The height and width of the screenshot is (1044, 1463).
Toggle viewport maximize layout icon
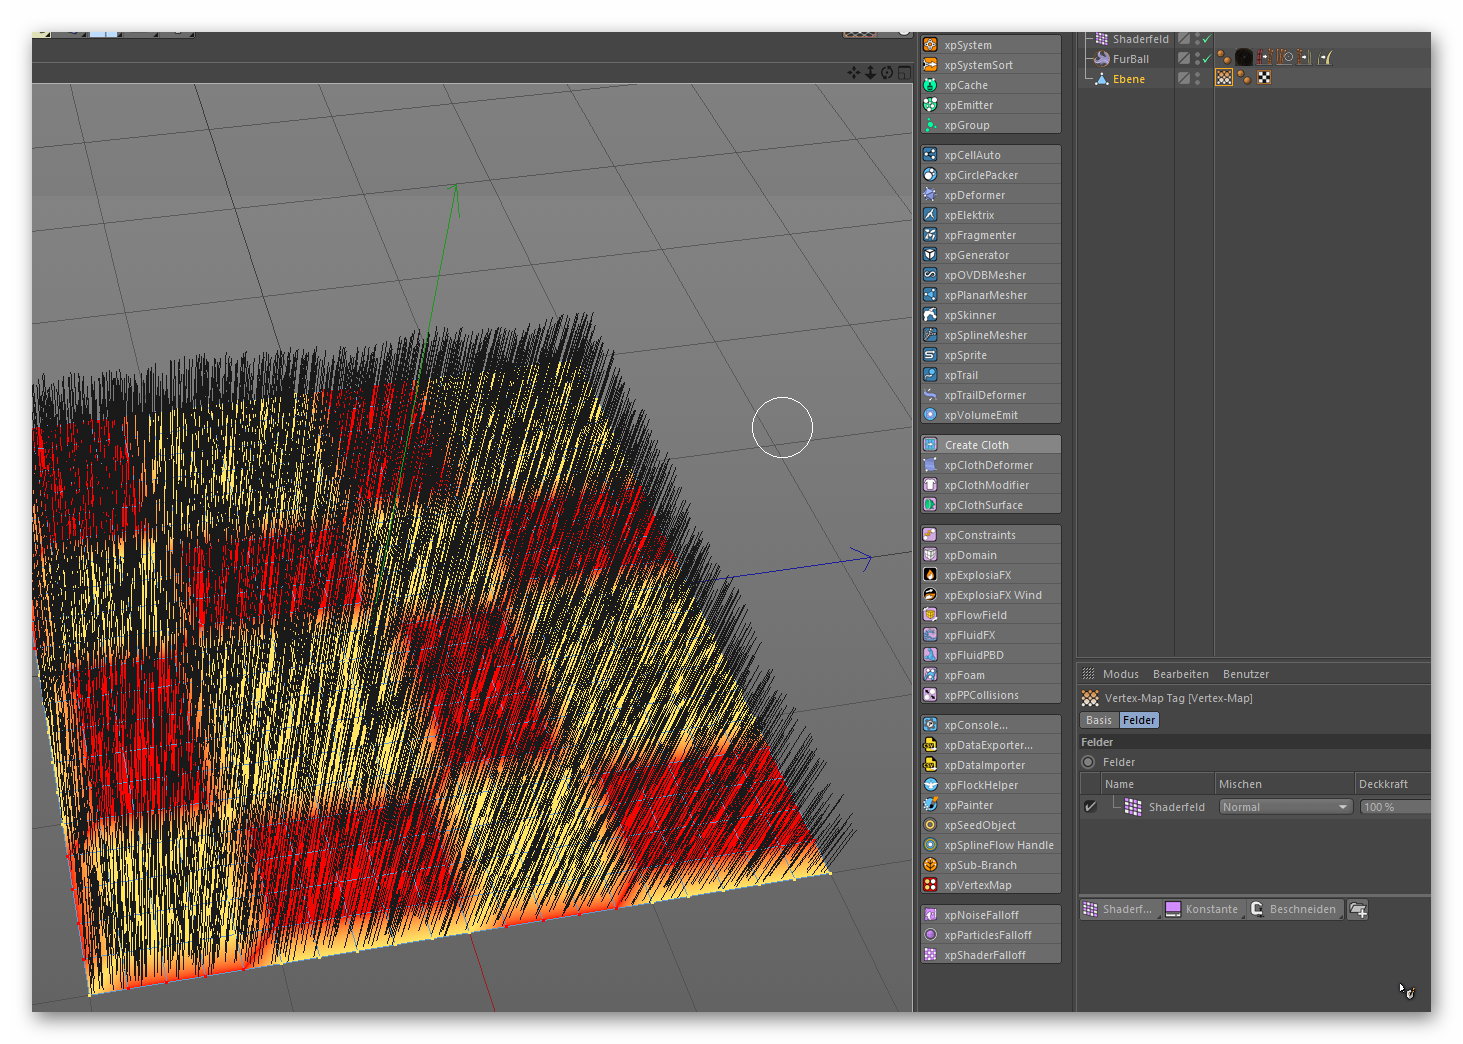904,72
